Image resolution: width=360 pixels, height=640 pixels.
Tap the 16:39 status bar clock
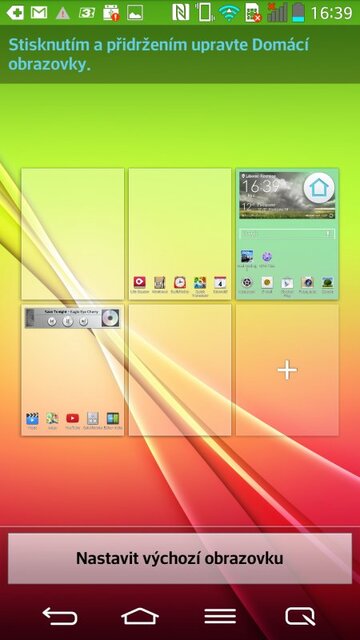click(331, 13)
